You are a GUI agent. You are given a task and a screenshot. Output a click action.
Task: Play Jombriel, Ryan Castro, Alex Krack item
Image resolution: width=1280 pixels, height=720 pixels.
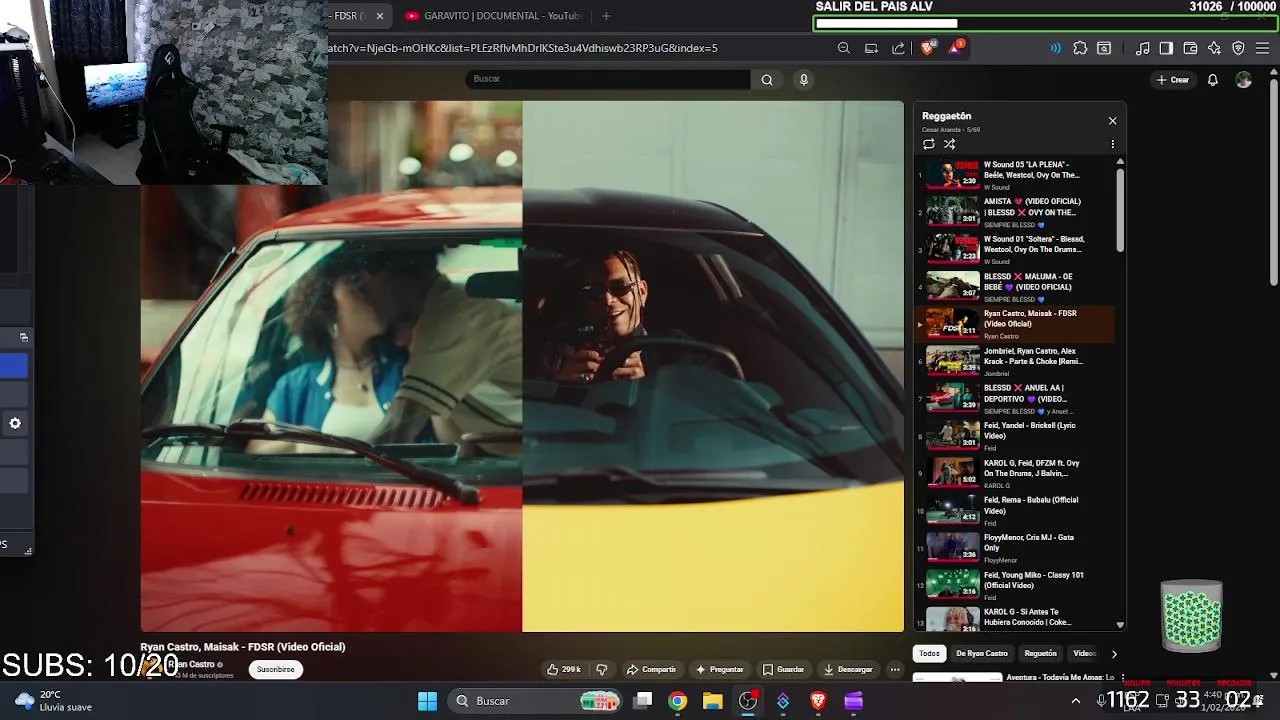click(1015, 361)
